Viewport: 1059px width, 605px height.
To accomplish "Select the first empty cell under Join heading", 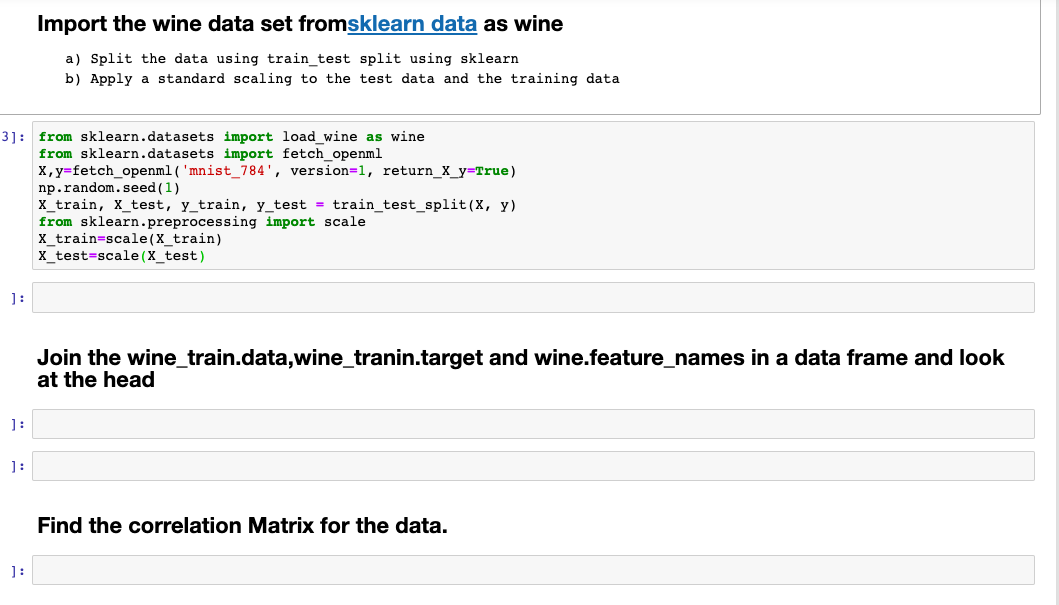I will (533, 424).
